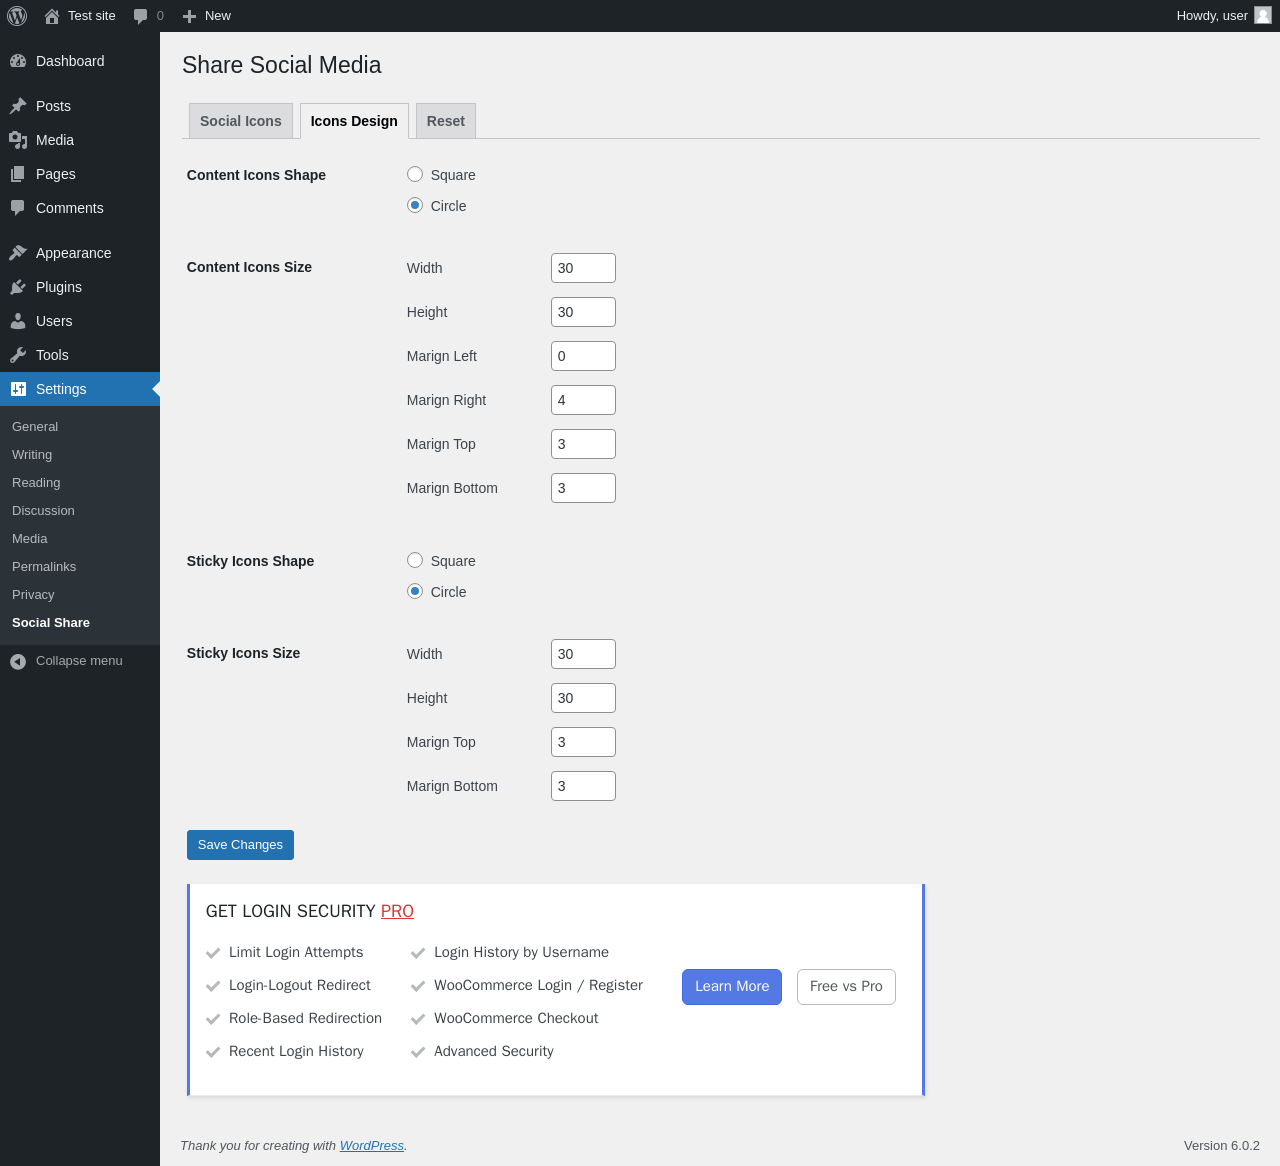Open the Reset tab

point(446,121)
